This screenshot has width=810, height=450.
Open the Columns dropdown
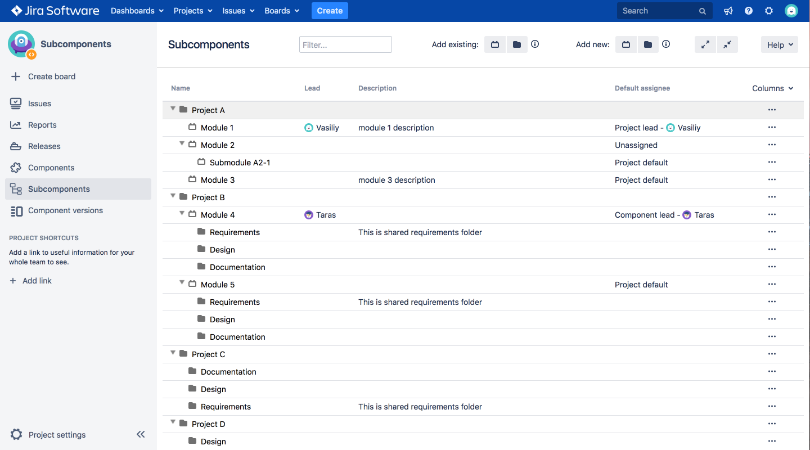coord(772,88)
